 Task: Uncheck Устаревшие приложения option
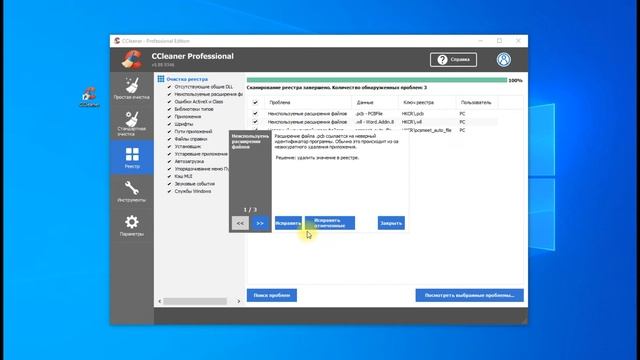pos(169,154)
